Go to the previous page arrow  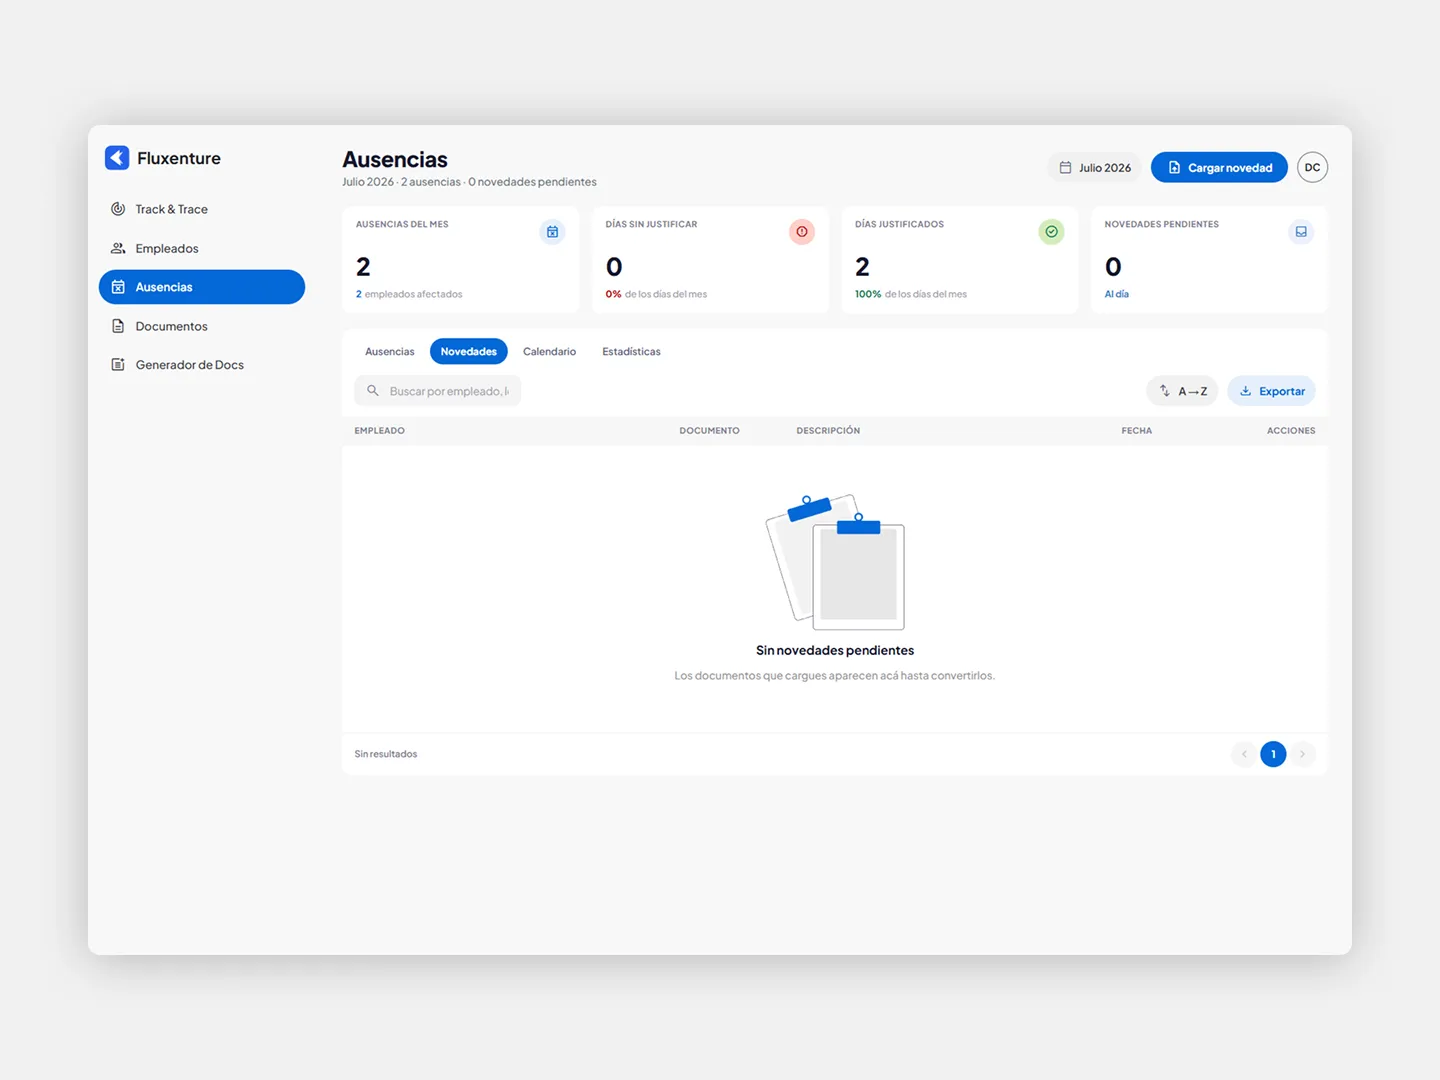click(x=1244, y=754)
